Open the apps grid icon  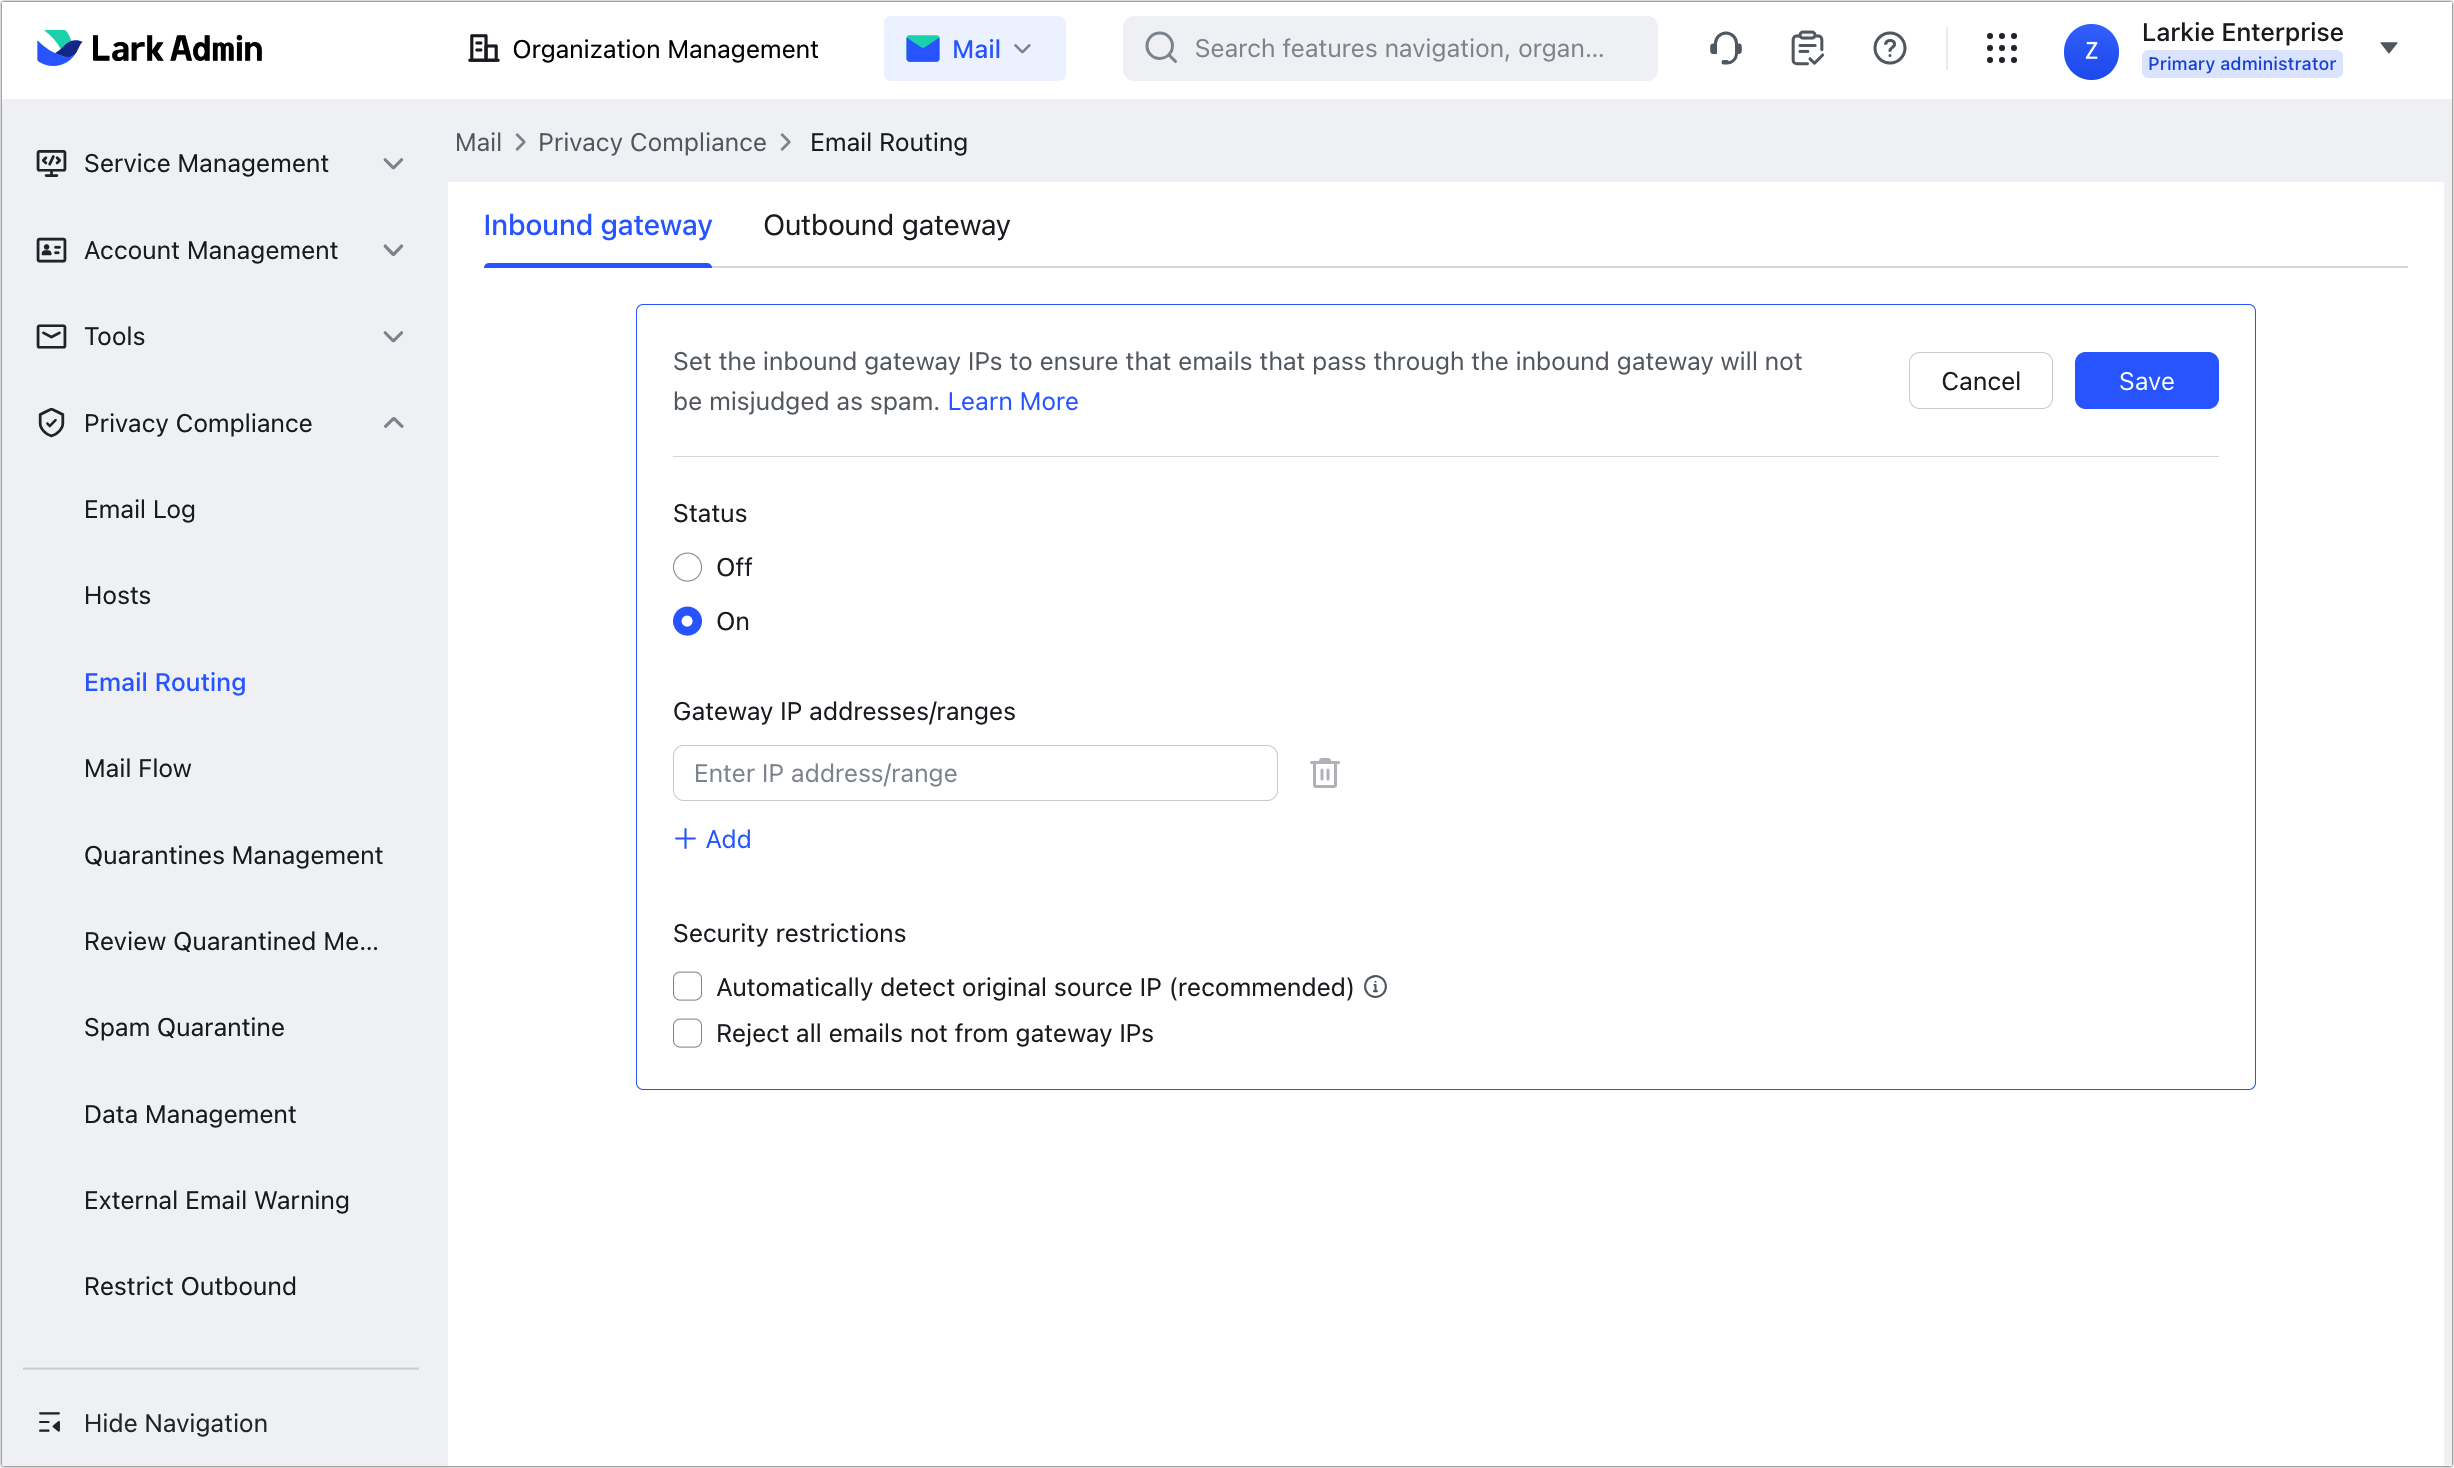click(2001, 48)
